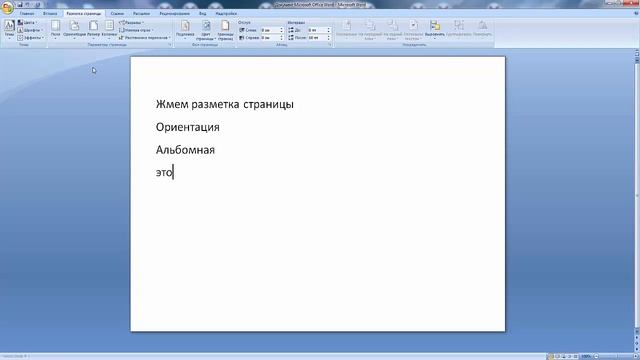This screenshot has width=640, height=360.
Task: Place the cursor in 'Жмем разметка страницы' line
Action: click(224, 104)
